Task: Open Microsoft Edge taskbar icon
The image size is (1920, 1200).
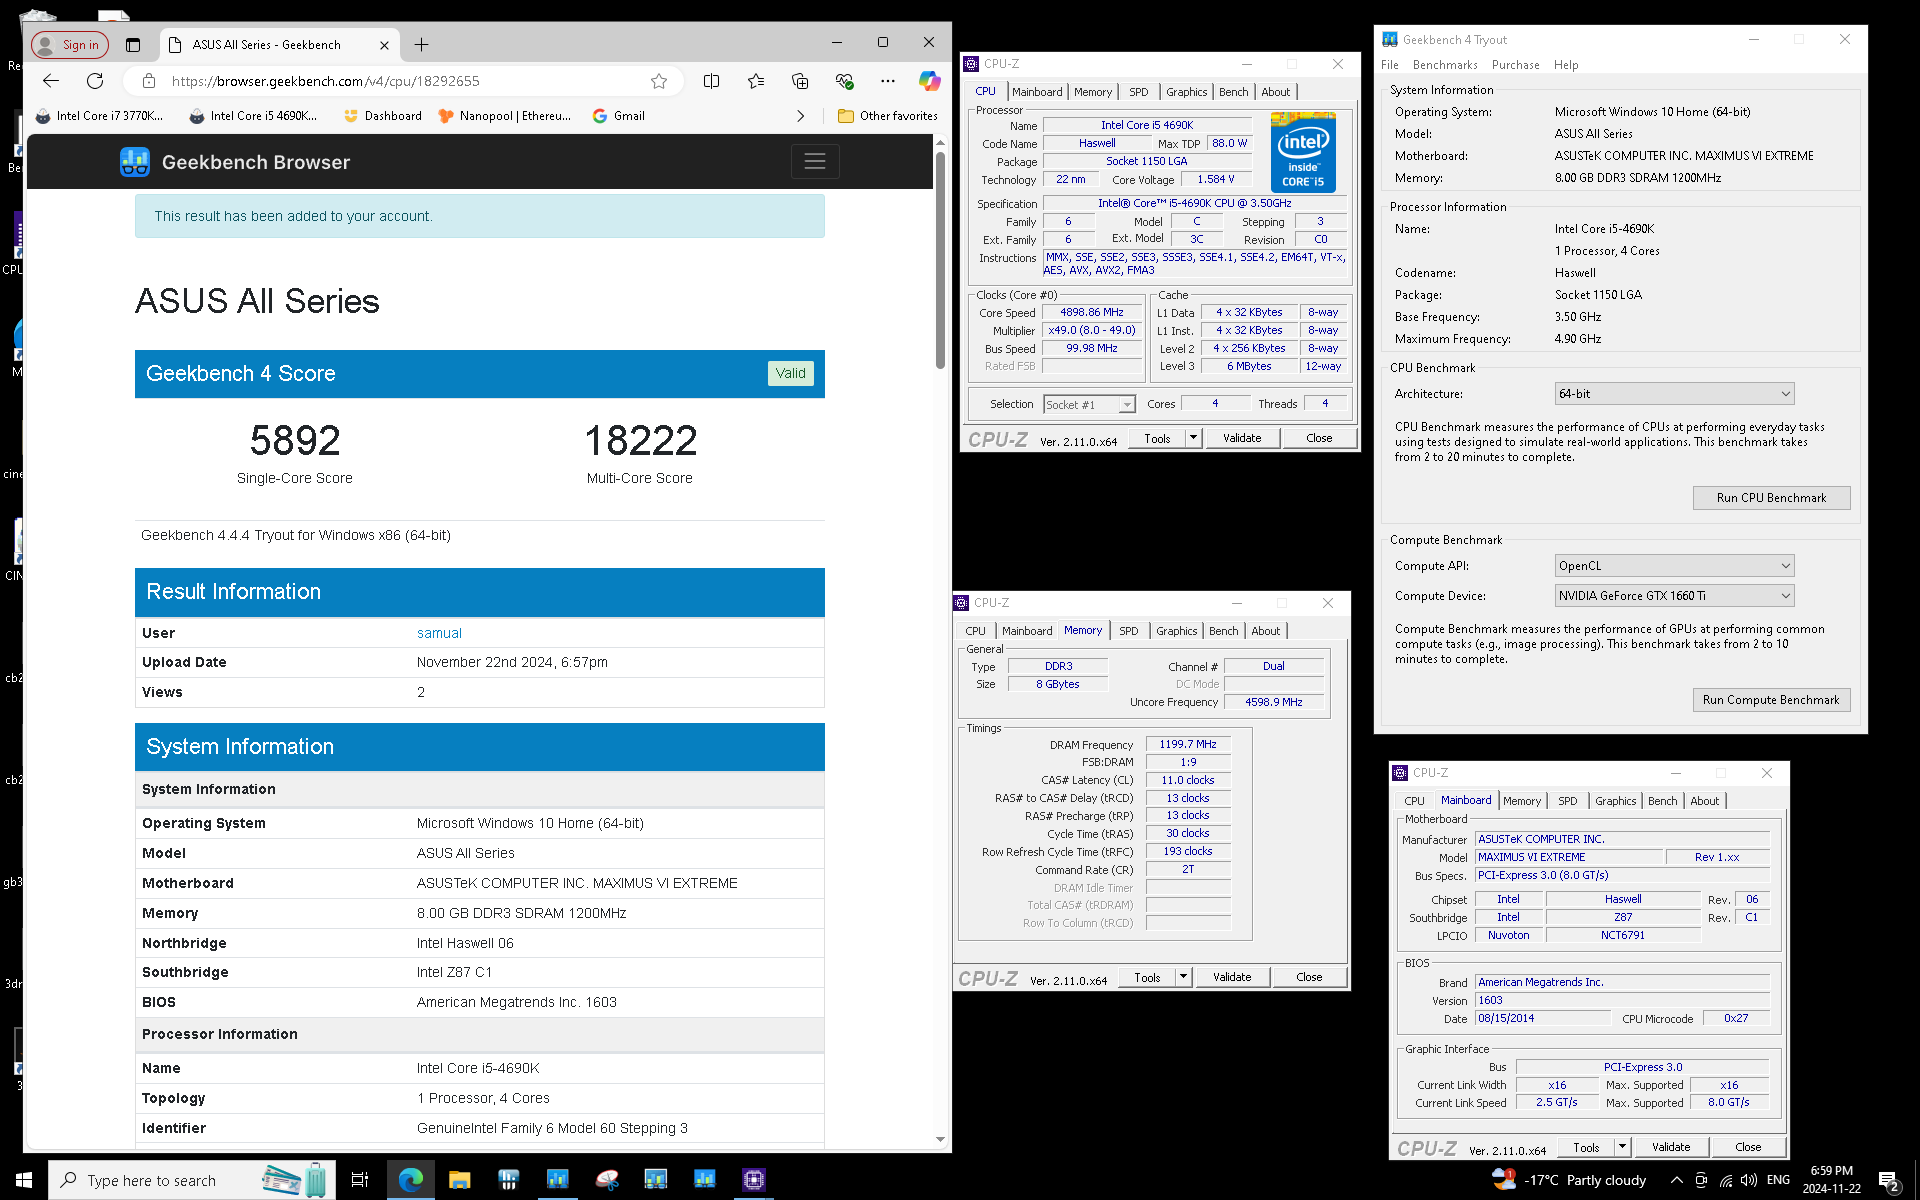Action: 410,1180
